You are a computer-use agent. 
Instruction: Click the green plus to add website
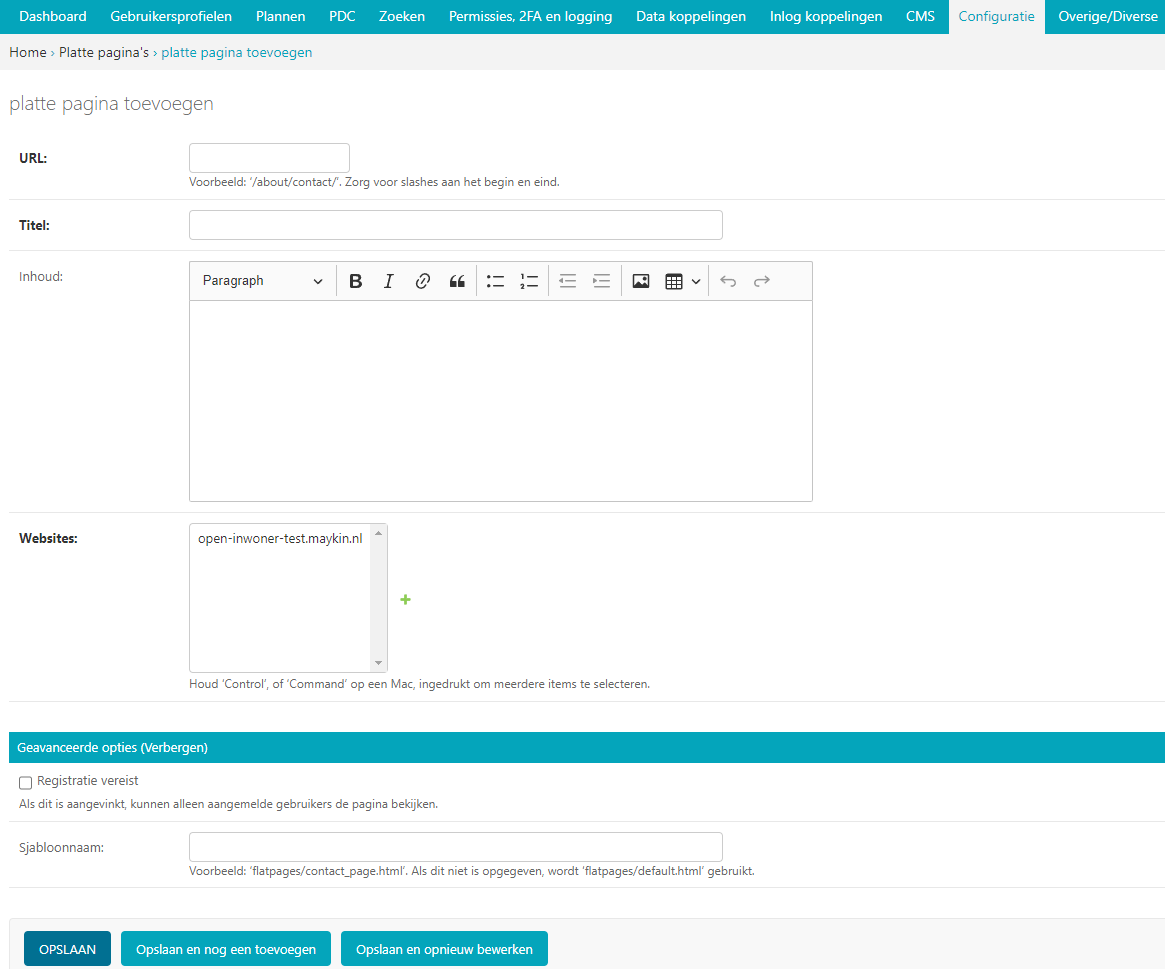pos(406,600)
